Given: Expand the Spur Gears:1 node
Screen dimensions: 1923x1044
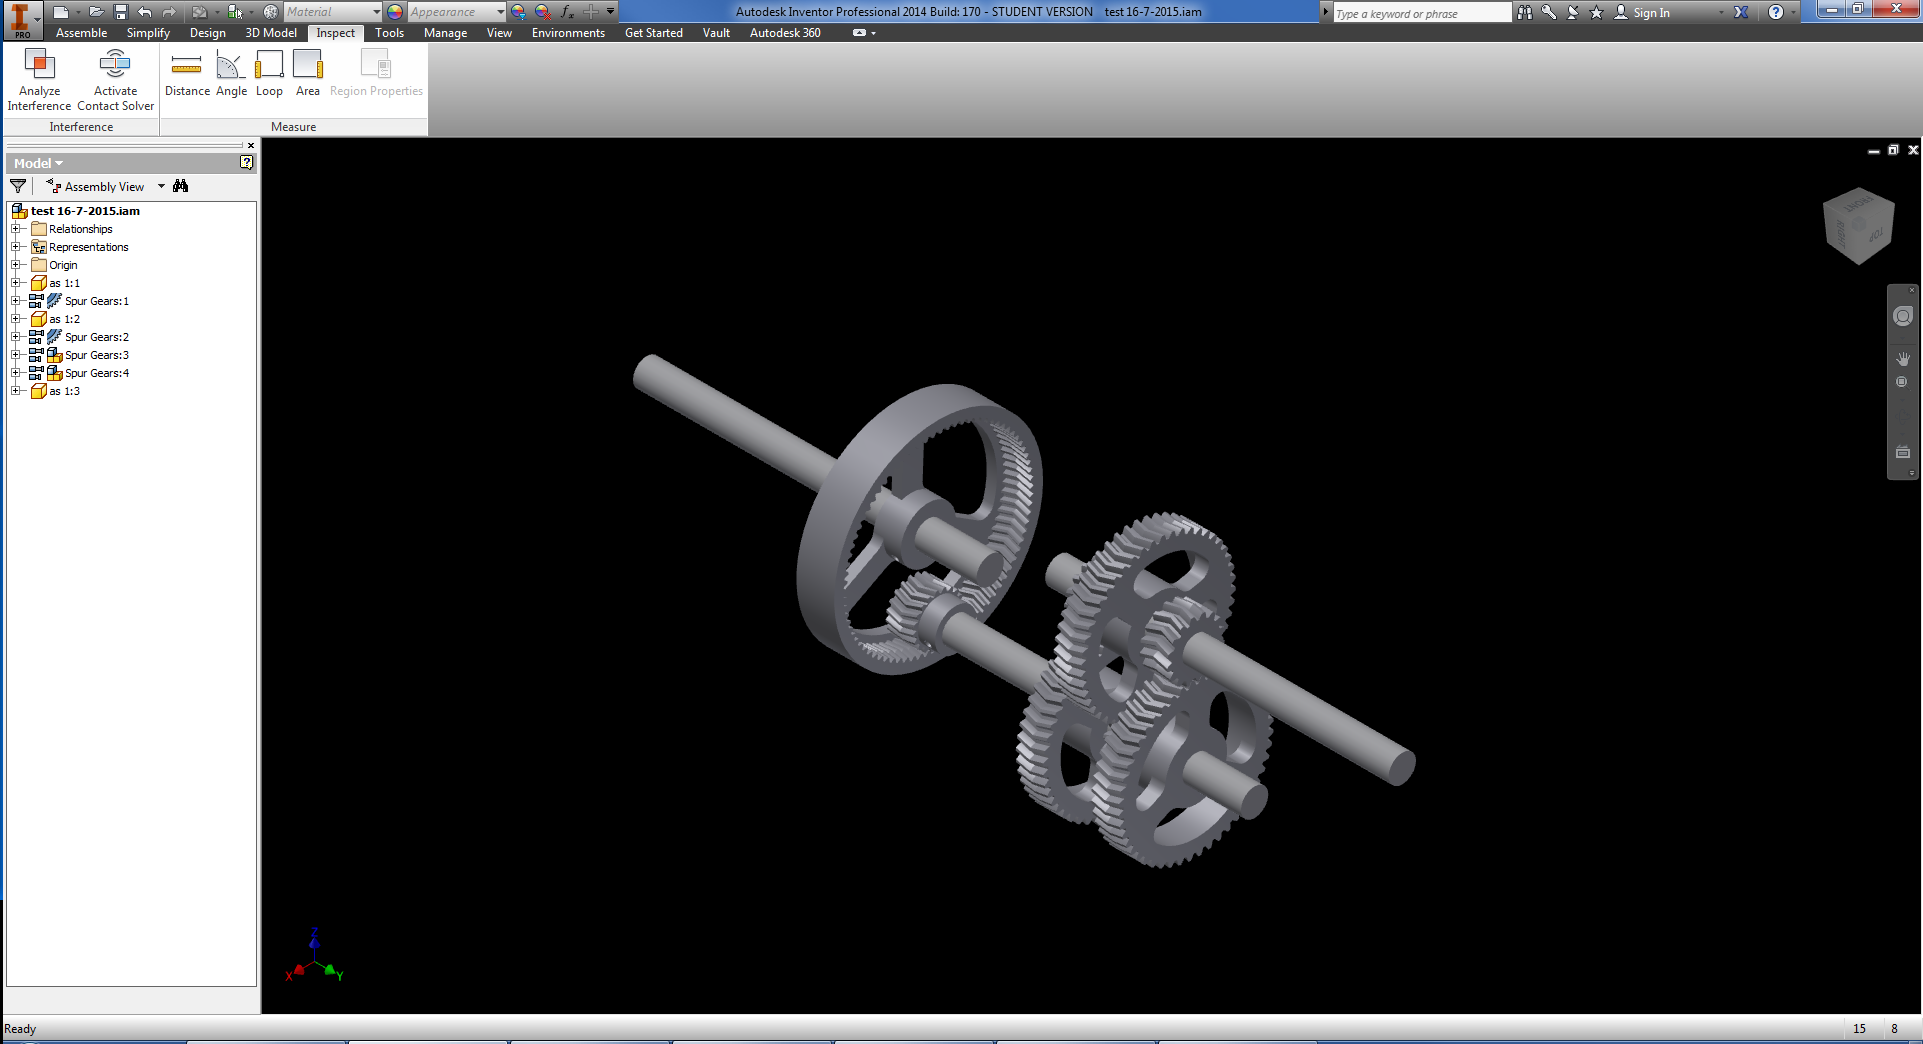Looking at the screenshot, I should point(16,301).
